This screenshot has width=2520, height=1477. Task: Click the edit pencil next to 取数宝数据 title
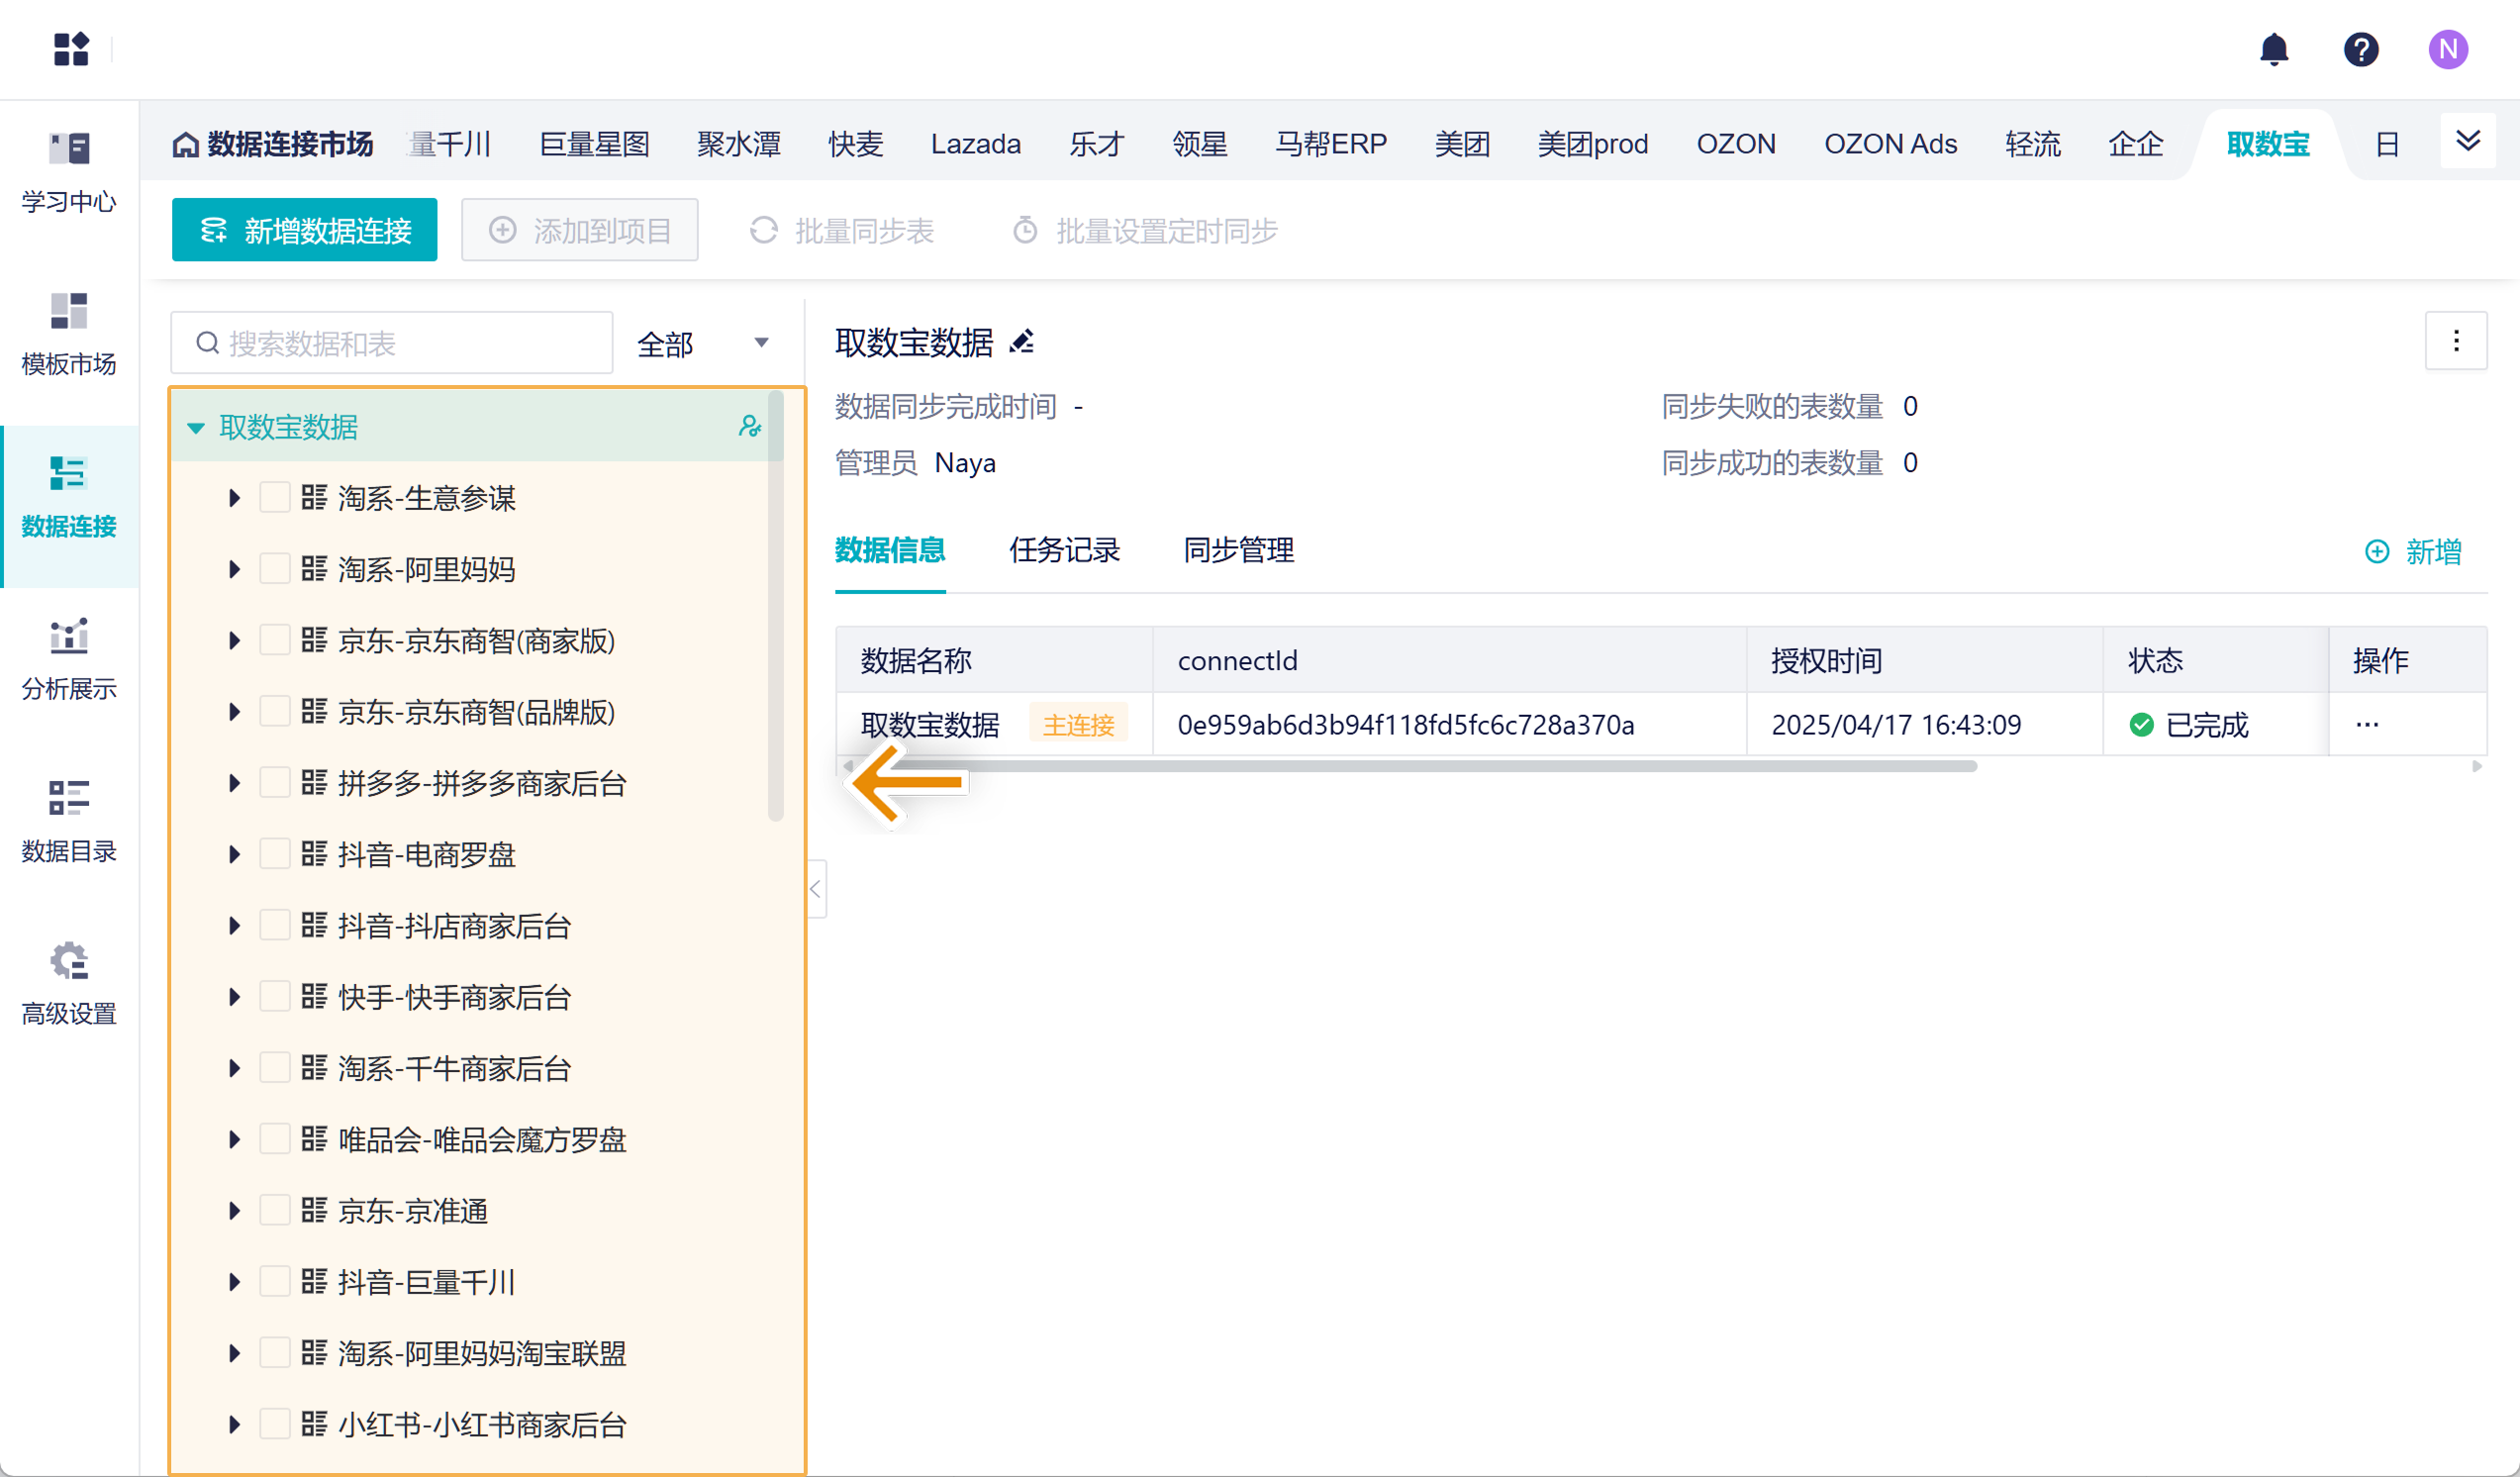coord(1021,343)
